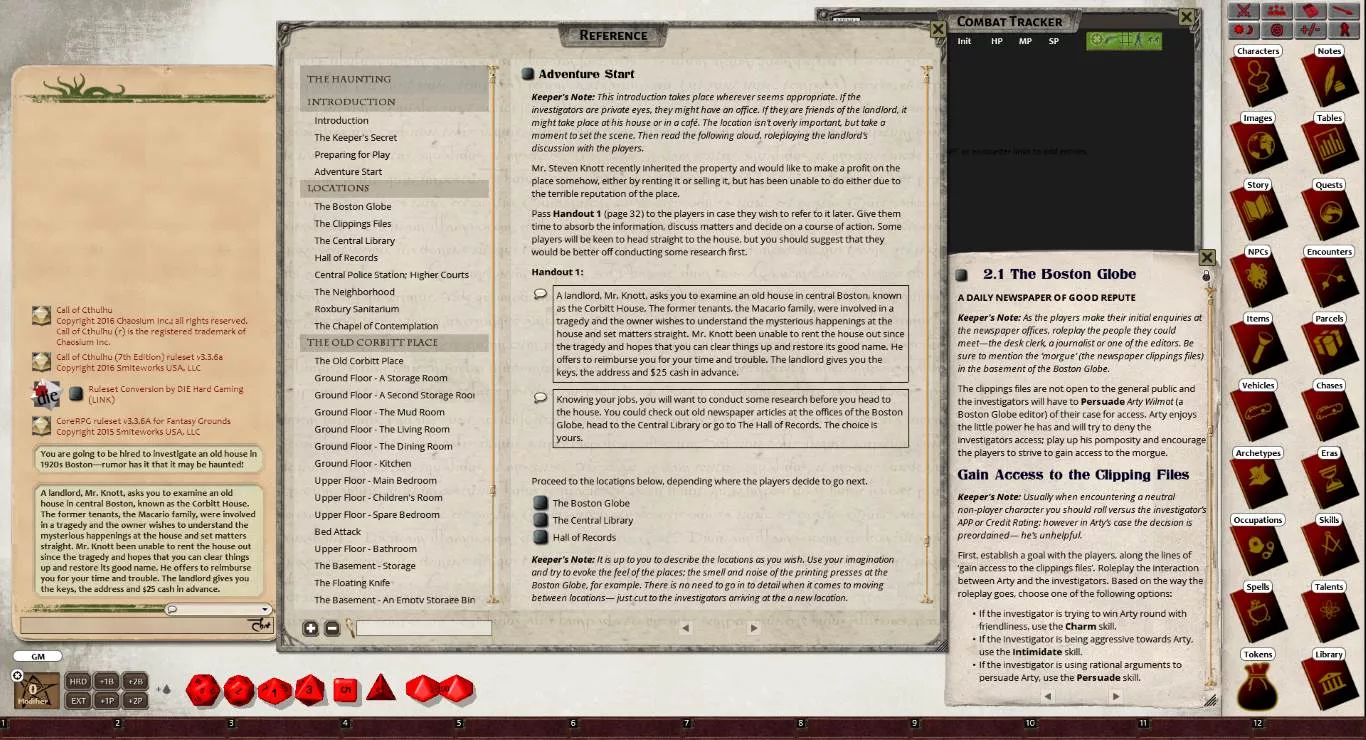Screen dimensions: 1366x740
Task: Open the Archetypes book in the sidebar
Action: tap(1258, 479)
